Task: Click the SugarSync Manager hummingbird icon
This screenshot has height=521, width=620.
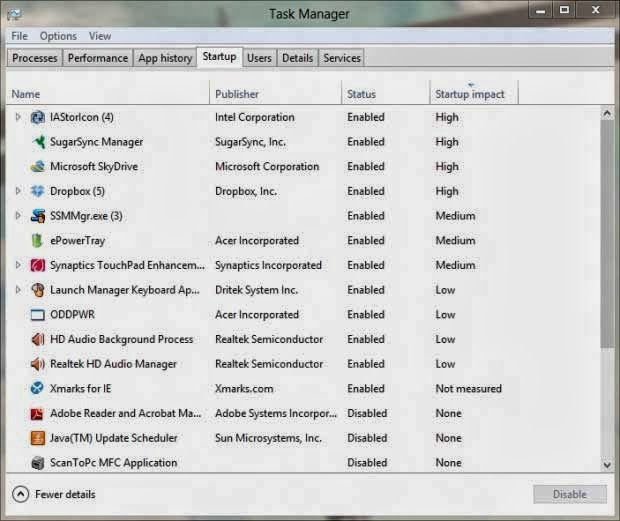Action: [38, 142]
